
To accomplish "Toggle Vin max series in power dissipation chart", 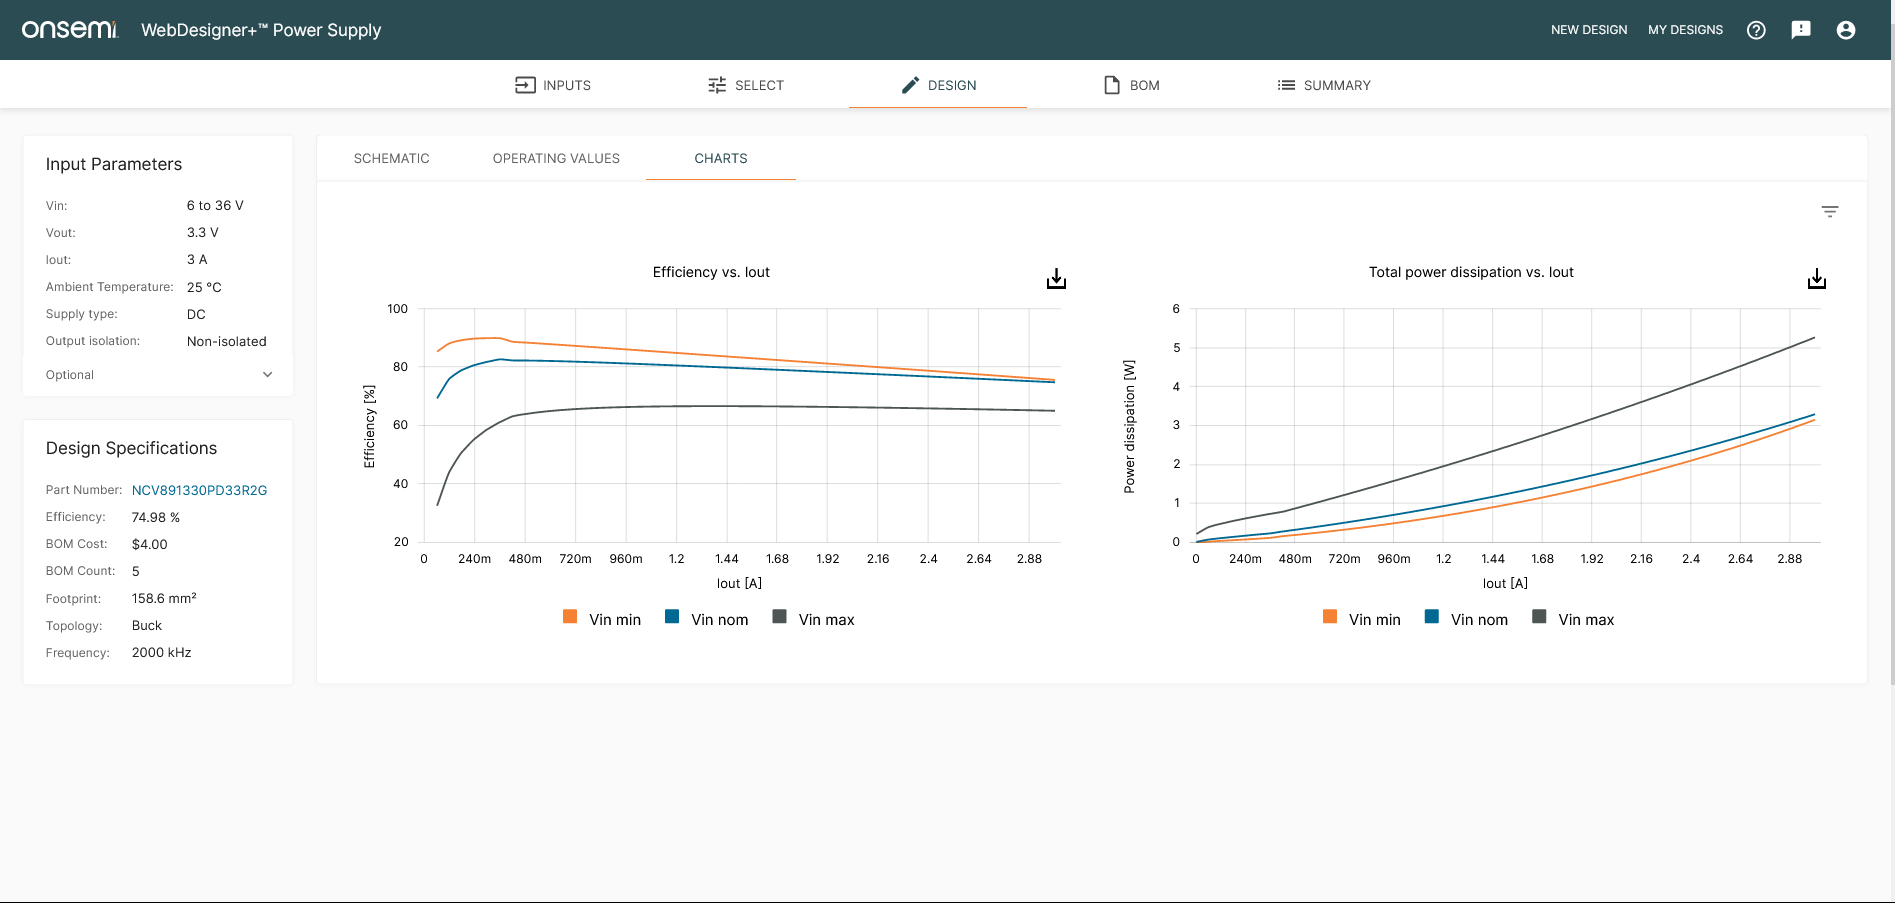I will point(1573,619).
